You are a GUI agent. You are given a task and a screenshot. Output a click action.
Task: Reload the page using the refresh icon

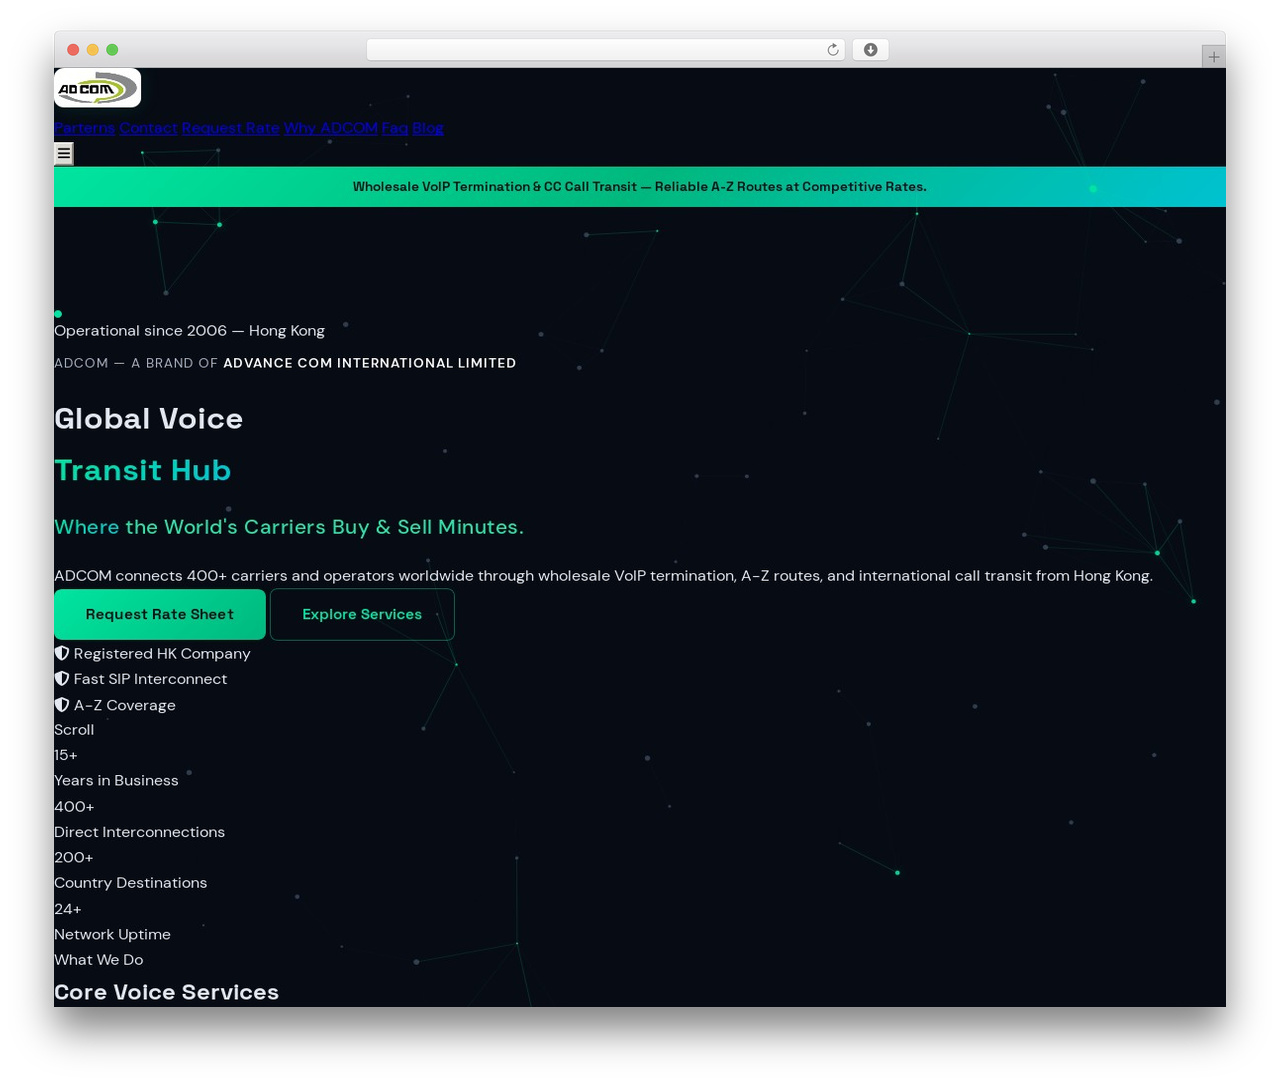click(x=832, y=50)
